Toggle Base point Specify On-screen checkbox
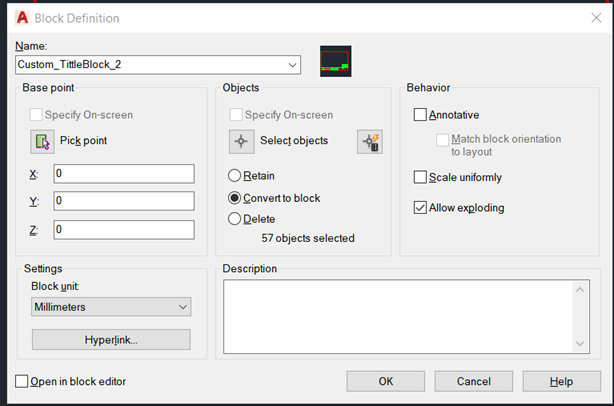This screenshot has width=614, height=406. [x=36, y=115]
